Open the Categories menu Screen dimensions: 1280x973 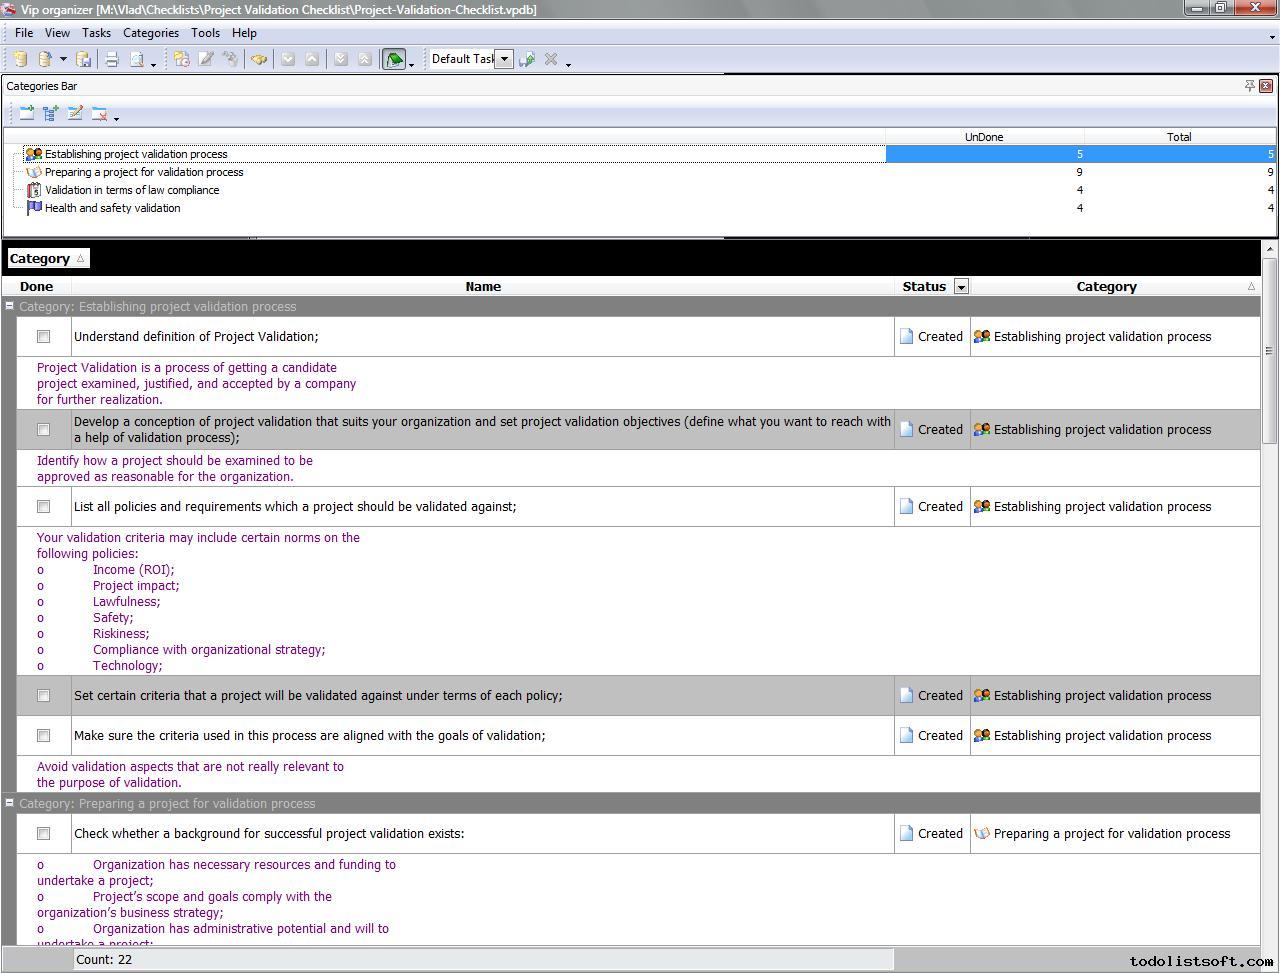coord(151,33)
